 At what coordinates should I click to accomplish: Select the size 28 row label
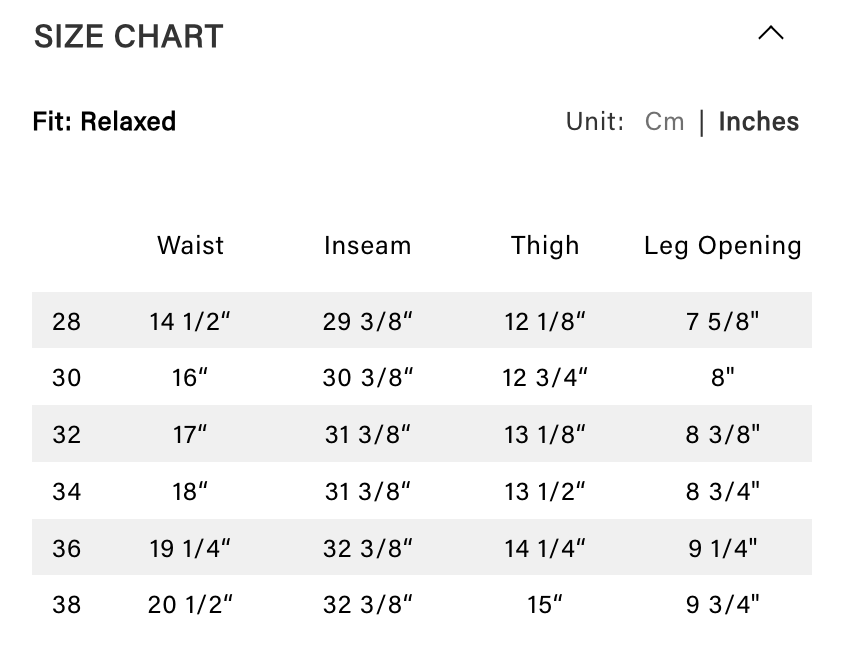tap(66, 322)
